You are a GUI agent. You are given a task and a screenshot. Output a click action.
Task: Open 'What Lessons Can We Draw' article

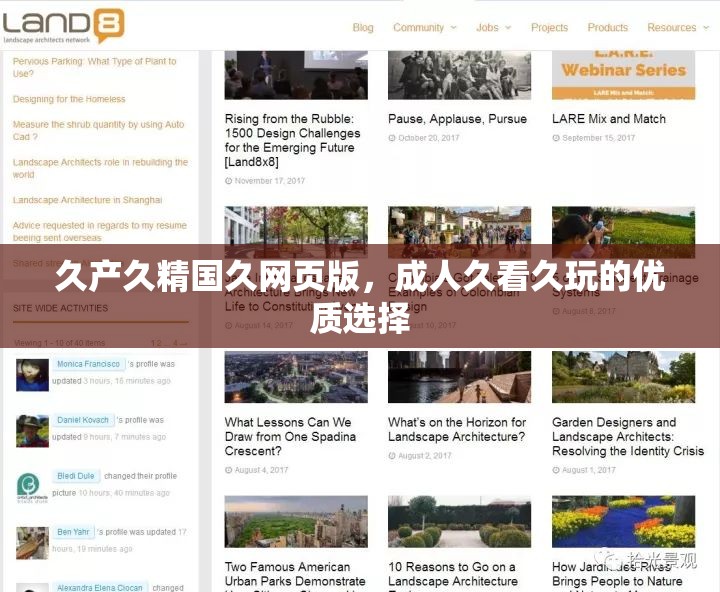tap(290, 436)
